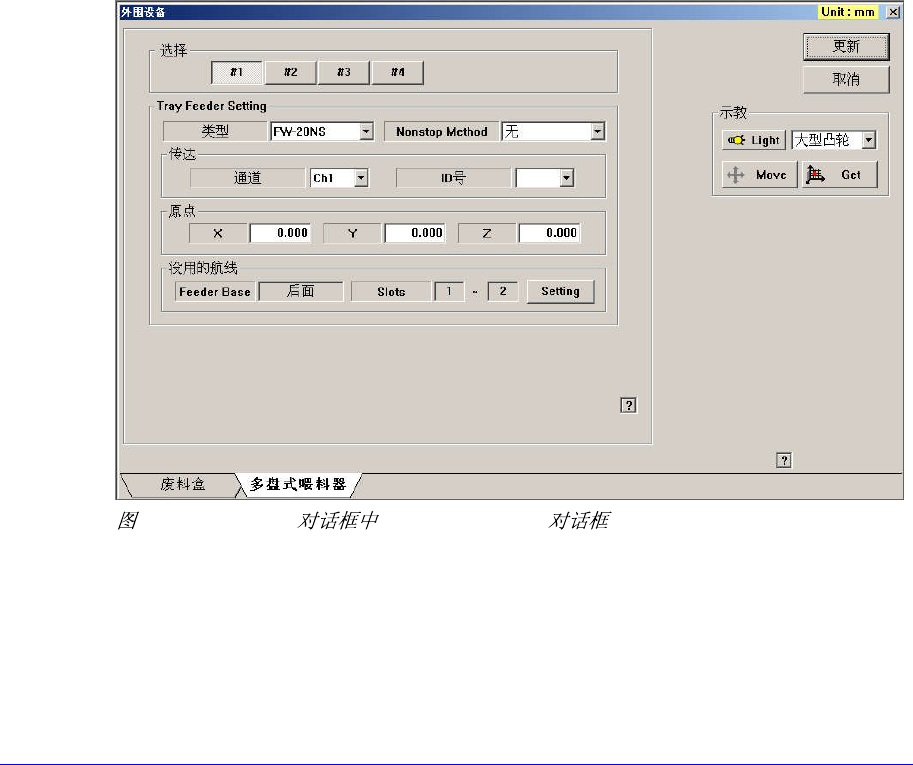Viewport: 913px width, 765px height.
Task: Expand the ID号 dropdown
Action: pos(567,178)
